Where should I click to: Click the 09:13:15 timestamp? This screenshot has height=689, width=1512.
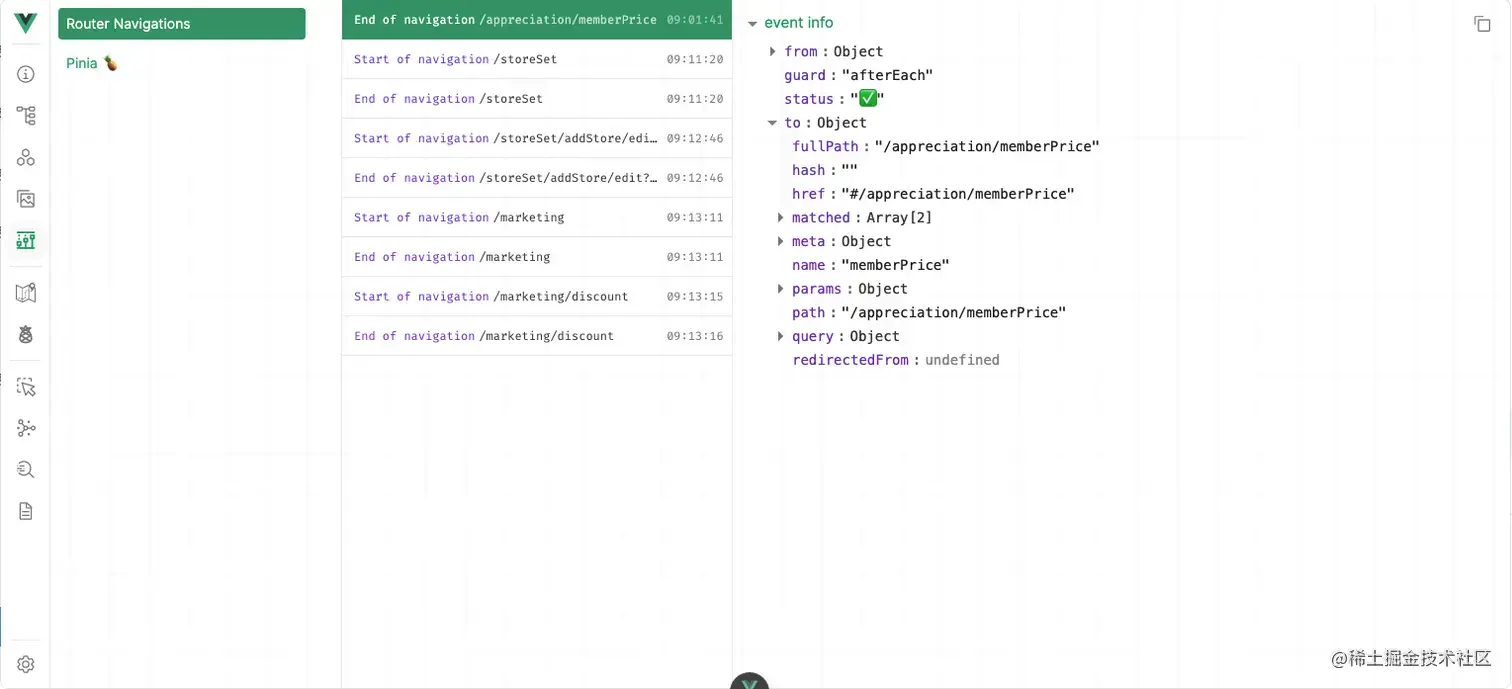[x=695, y=296]
